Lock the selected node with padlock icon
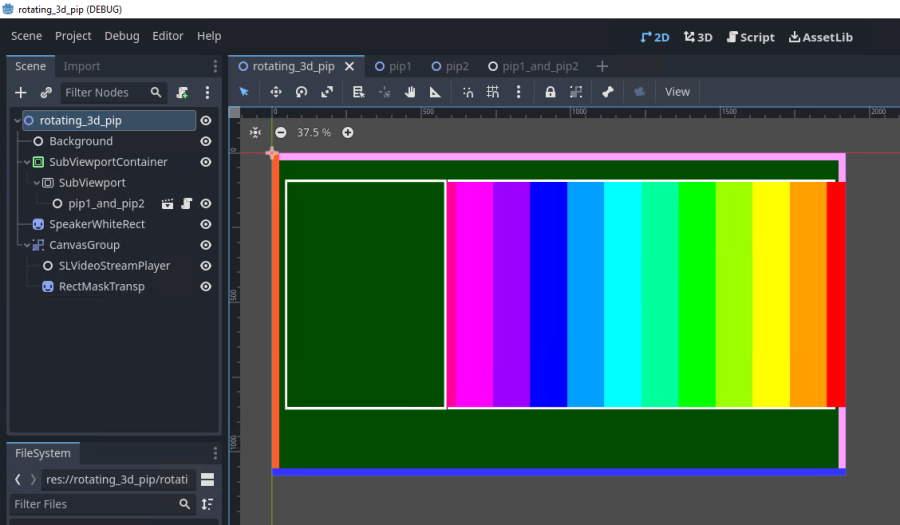This screenshot has height=525, width=900. click(x=550, y=92)
